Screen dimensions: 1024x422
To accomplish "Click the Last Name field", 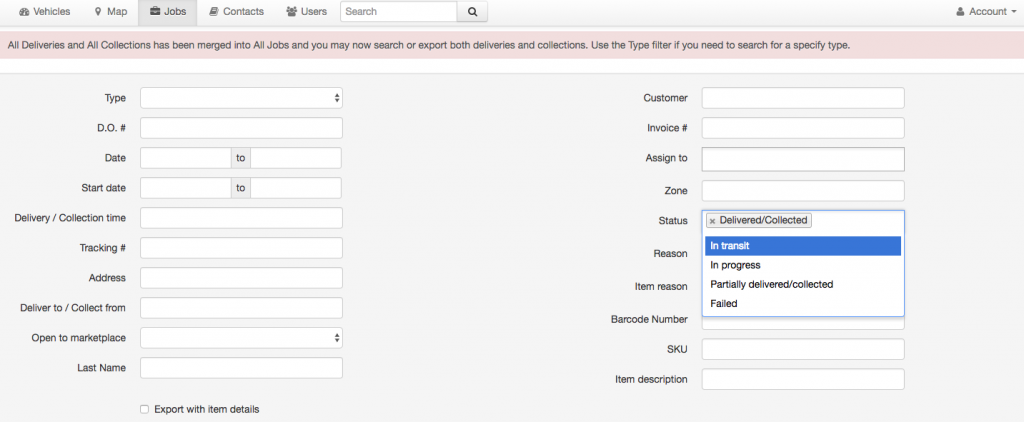I will pyautogui.click(x=241, y=368).
